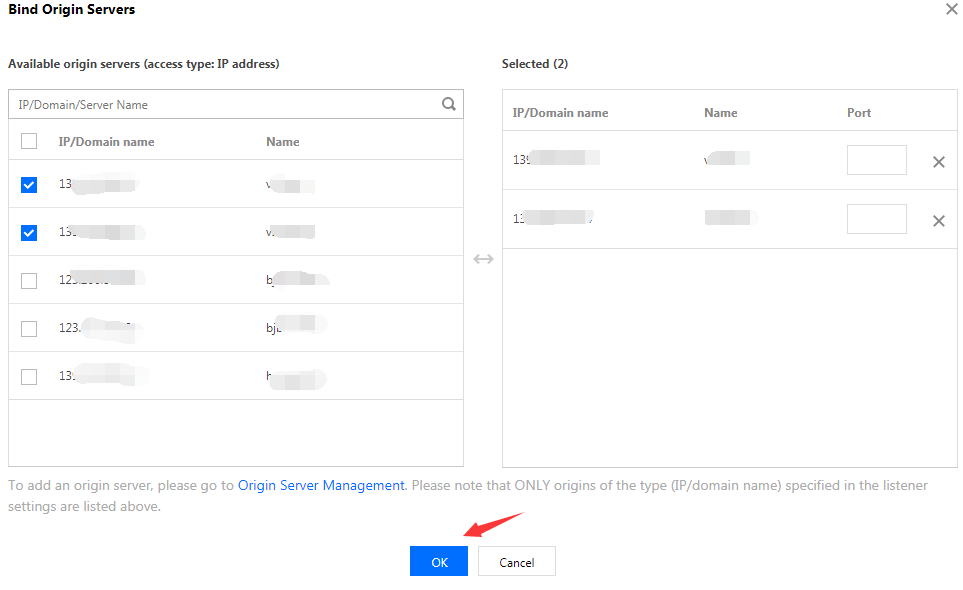The image size is (963, 590).
Task: Toggle the select-all checkbox in header
Action: point(29,142)
